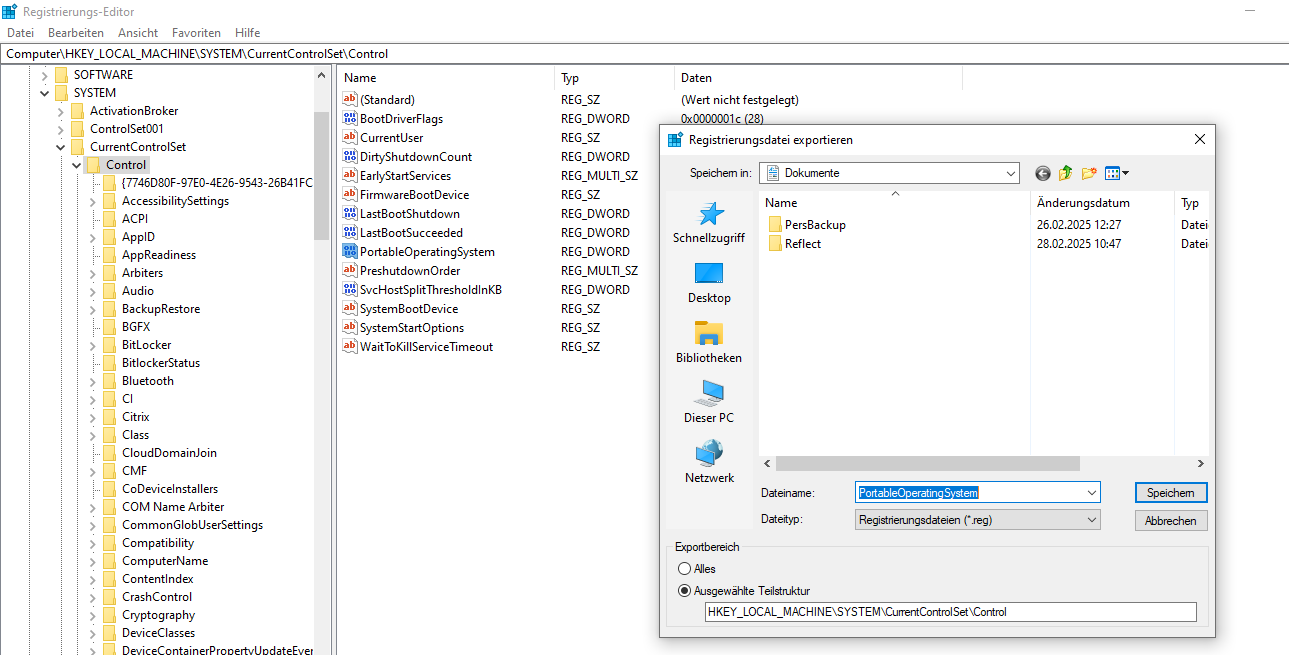Click icon of PortableOperatingSystem value
Screen dimensions: 1289x655
point(350,252)
